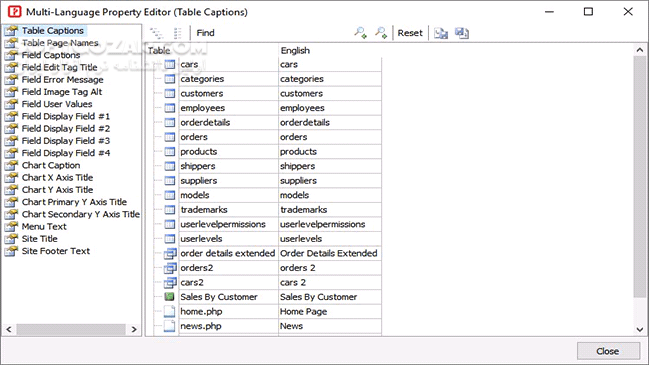The width and height of the screenshot is (649, 365).
Task: Click the grid scroll down arrow
Action: coord(640,329)
